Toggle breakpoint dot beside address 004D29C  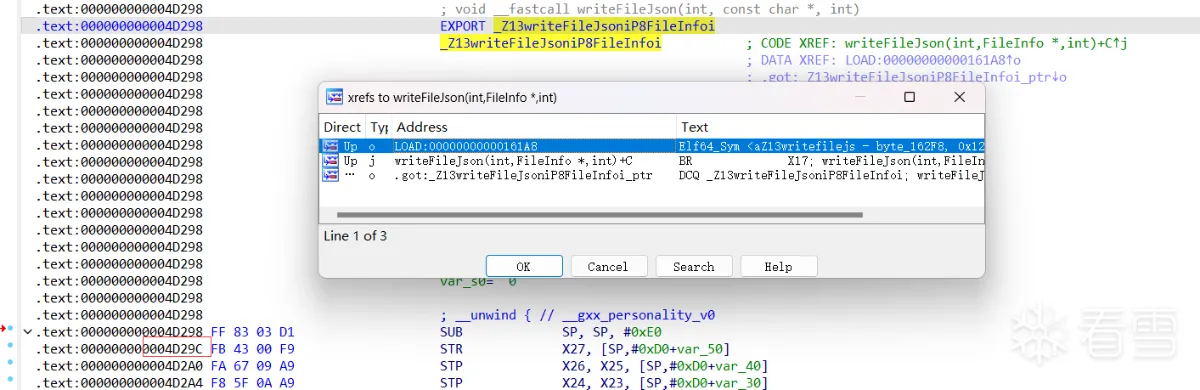[10, 346]
